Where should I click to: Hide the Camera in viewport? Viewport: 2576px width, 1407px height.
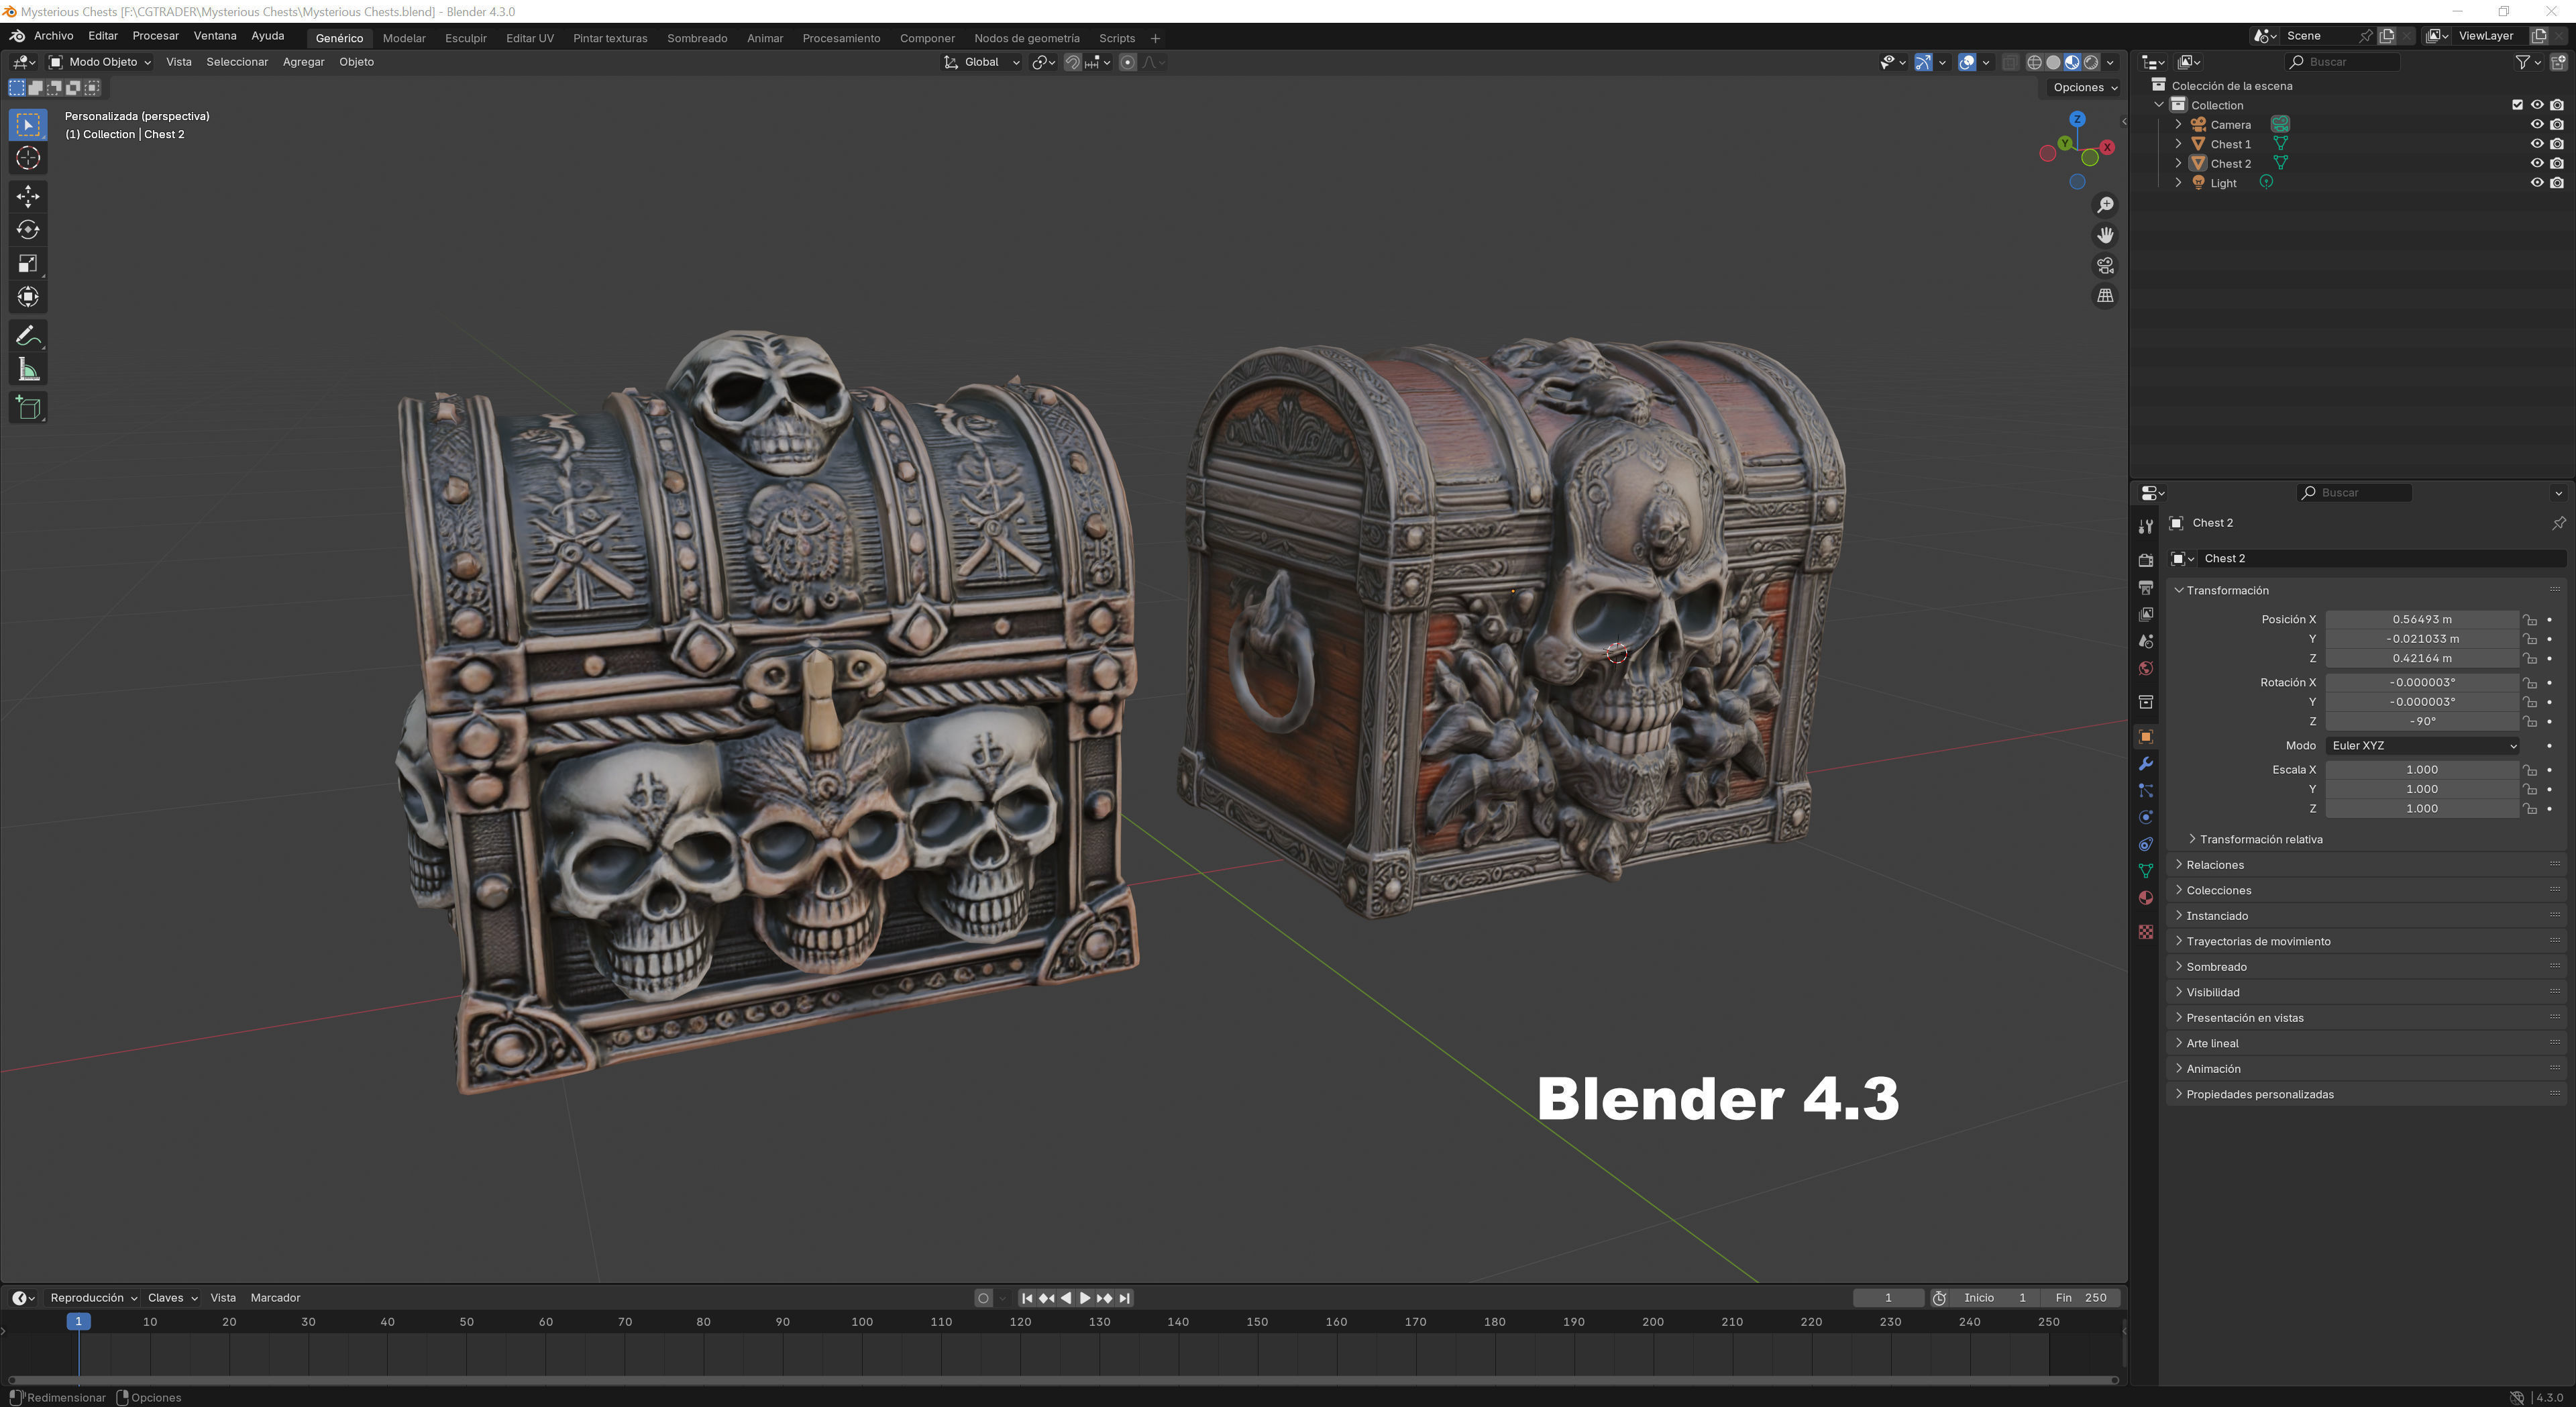pos(2537,124)
